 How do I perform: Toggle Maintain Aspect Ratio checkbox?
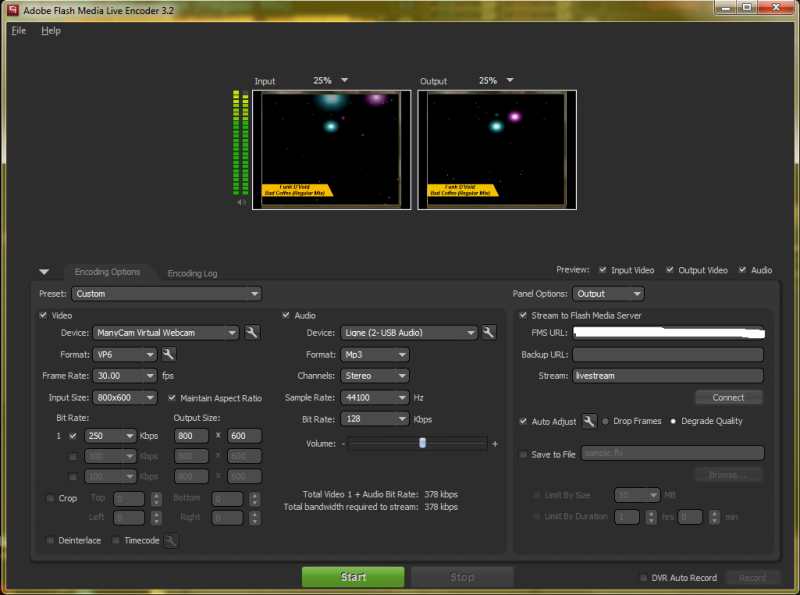173,398
